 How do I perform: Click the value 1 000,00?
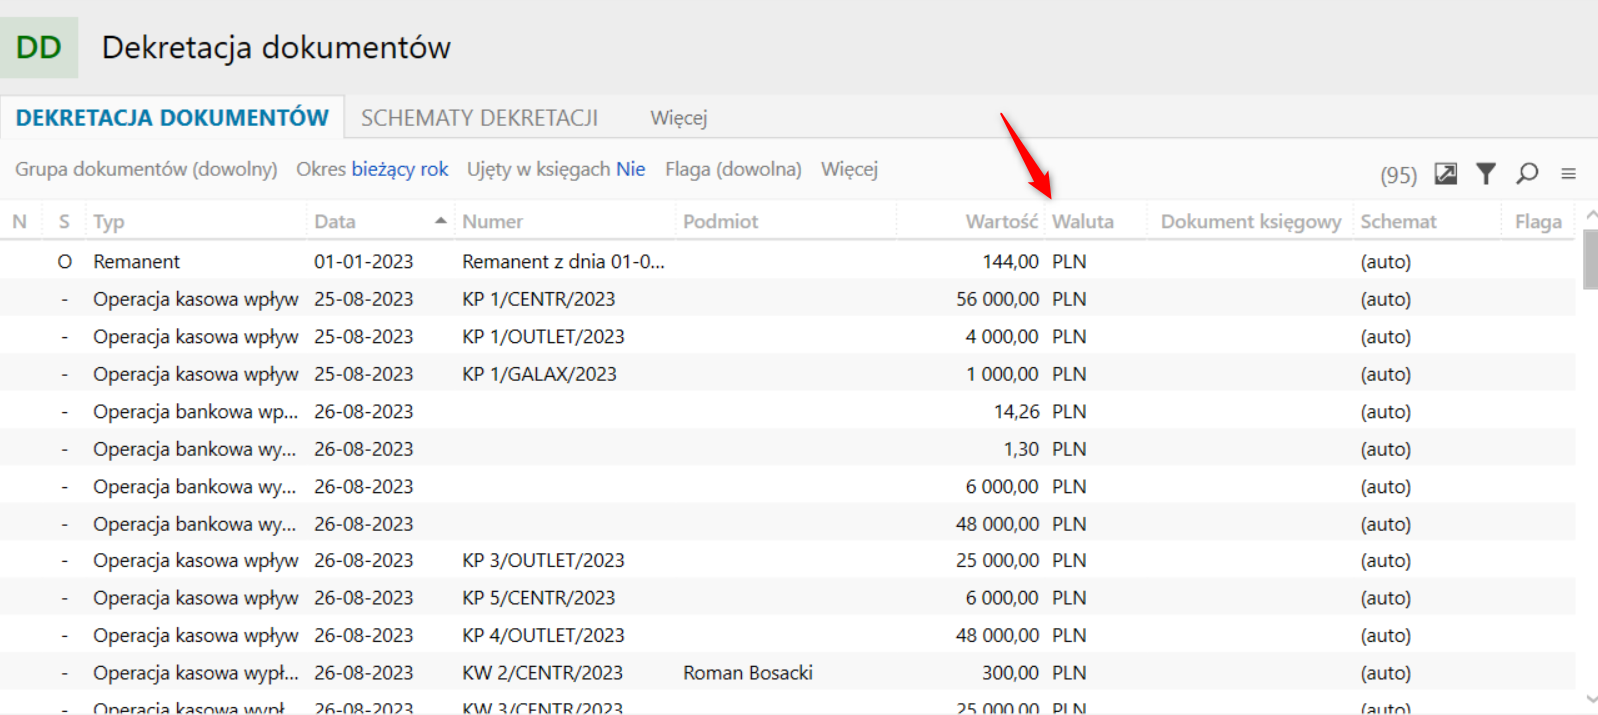(1002, 374)
